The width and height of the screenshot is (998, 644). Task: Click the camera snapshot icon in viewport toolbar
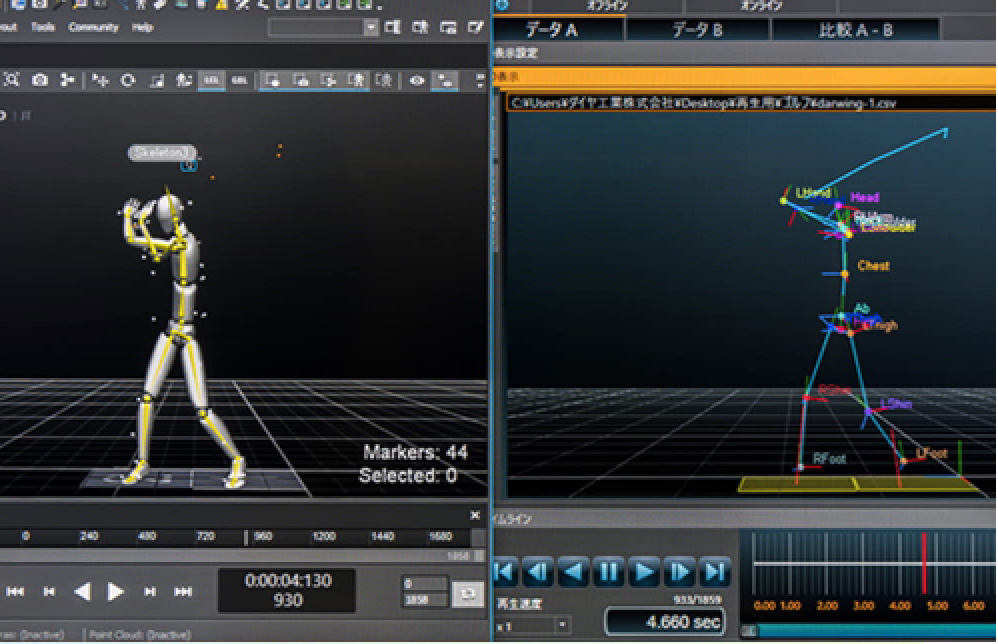(39, 80)
